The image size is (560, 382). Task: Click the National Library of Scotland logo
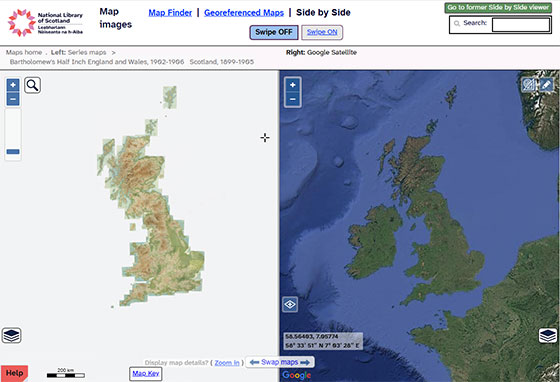tap(45, 23)
